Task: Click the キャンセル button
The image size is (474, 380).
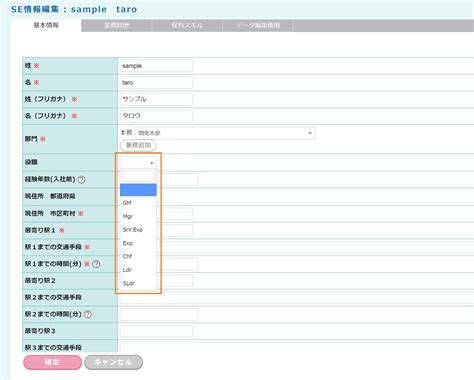Action: click(113, 362)
